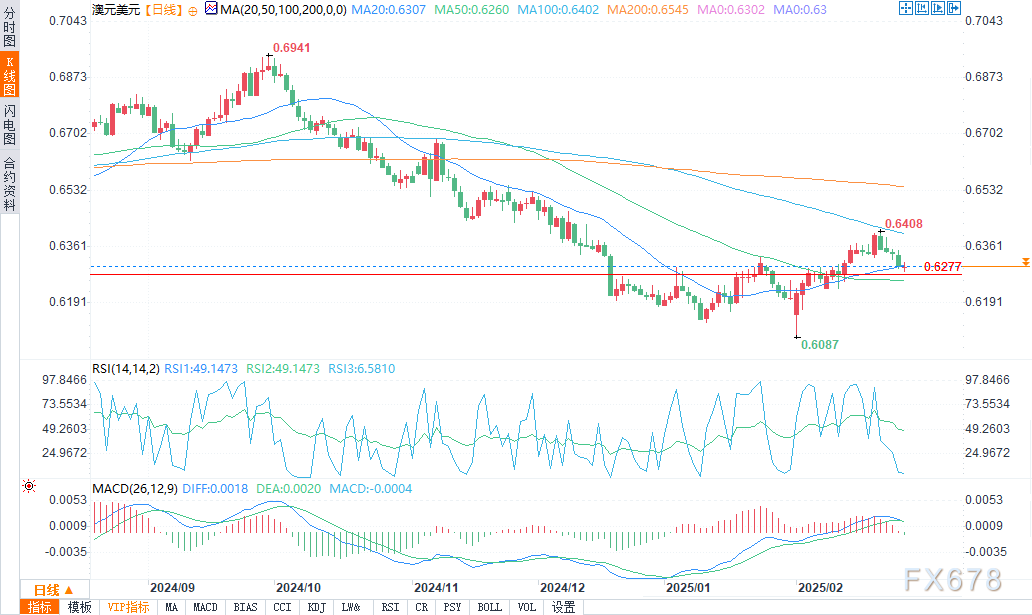Viewport: 1032px width, 615px height.
Task: Switch to the 闪电图 side tab
Action: (9, 124)
